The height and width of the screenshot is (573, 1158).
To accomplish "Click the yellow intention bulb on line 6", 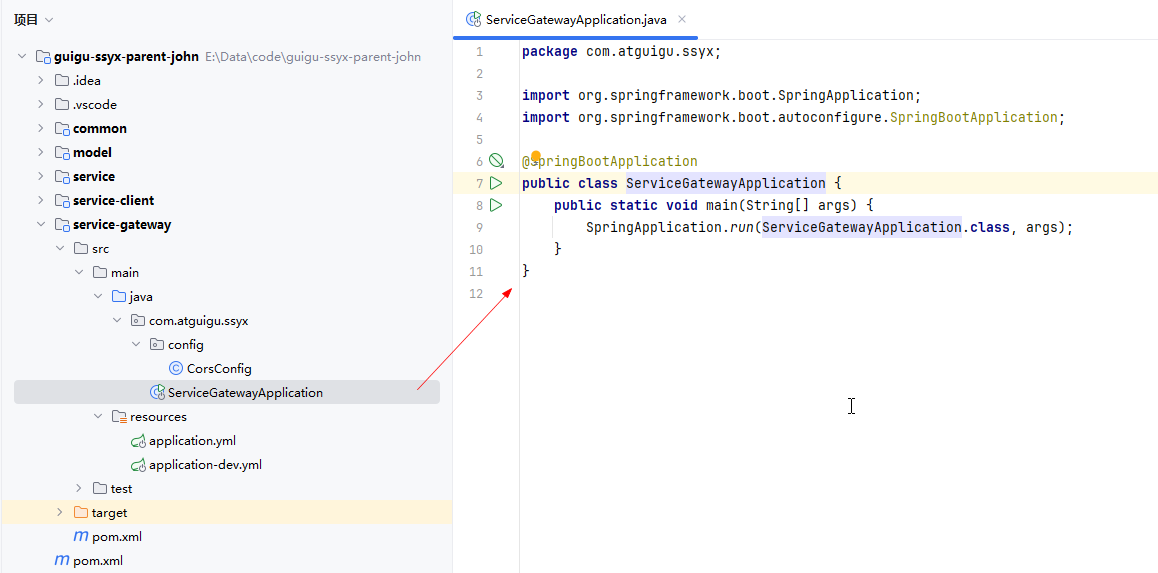I will [536, 157].
